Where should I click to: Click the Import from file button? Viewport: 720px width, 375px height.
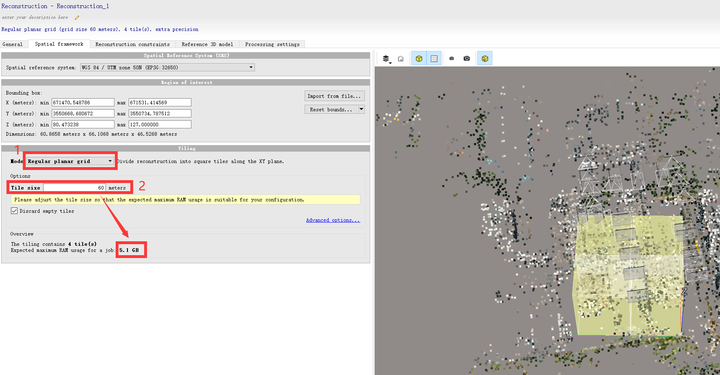[x=334, y=96]
